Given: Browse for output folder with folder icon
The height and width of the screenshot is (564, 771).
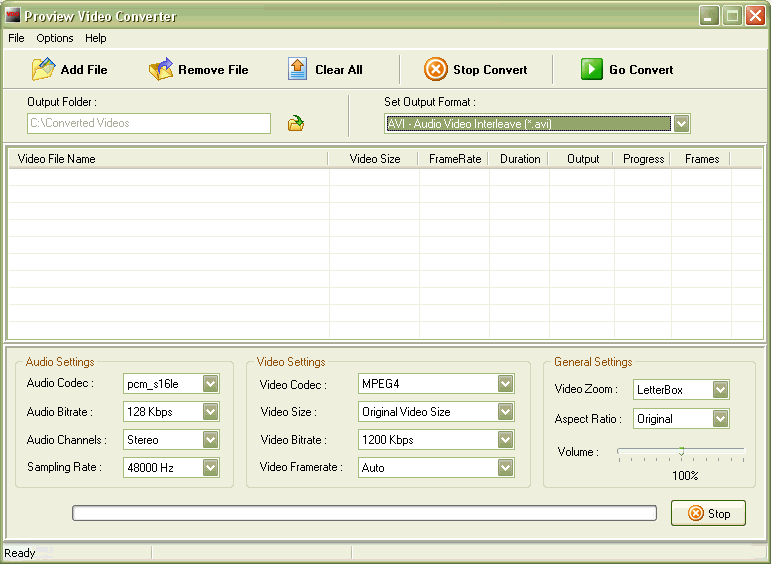Looking at the screenshot, I should pyautogui.click(x=296, y=123).
